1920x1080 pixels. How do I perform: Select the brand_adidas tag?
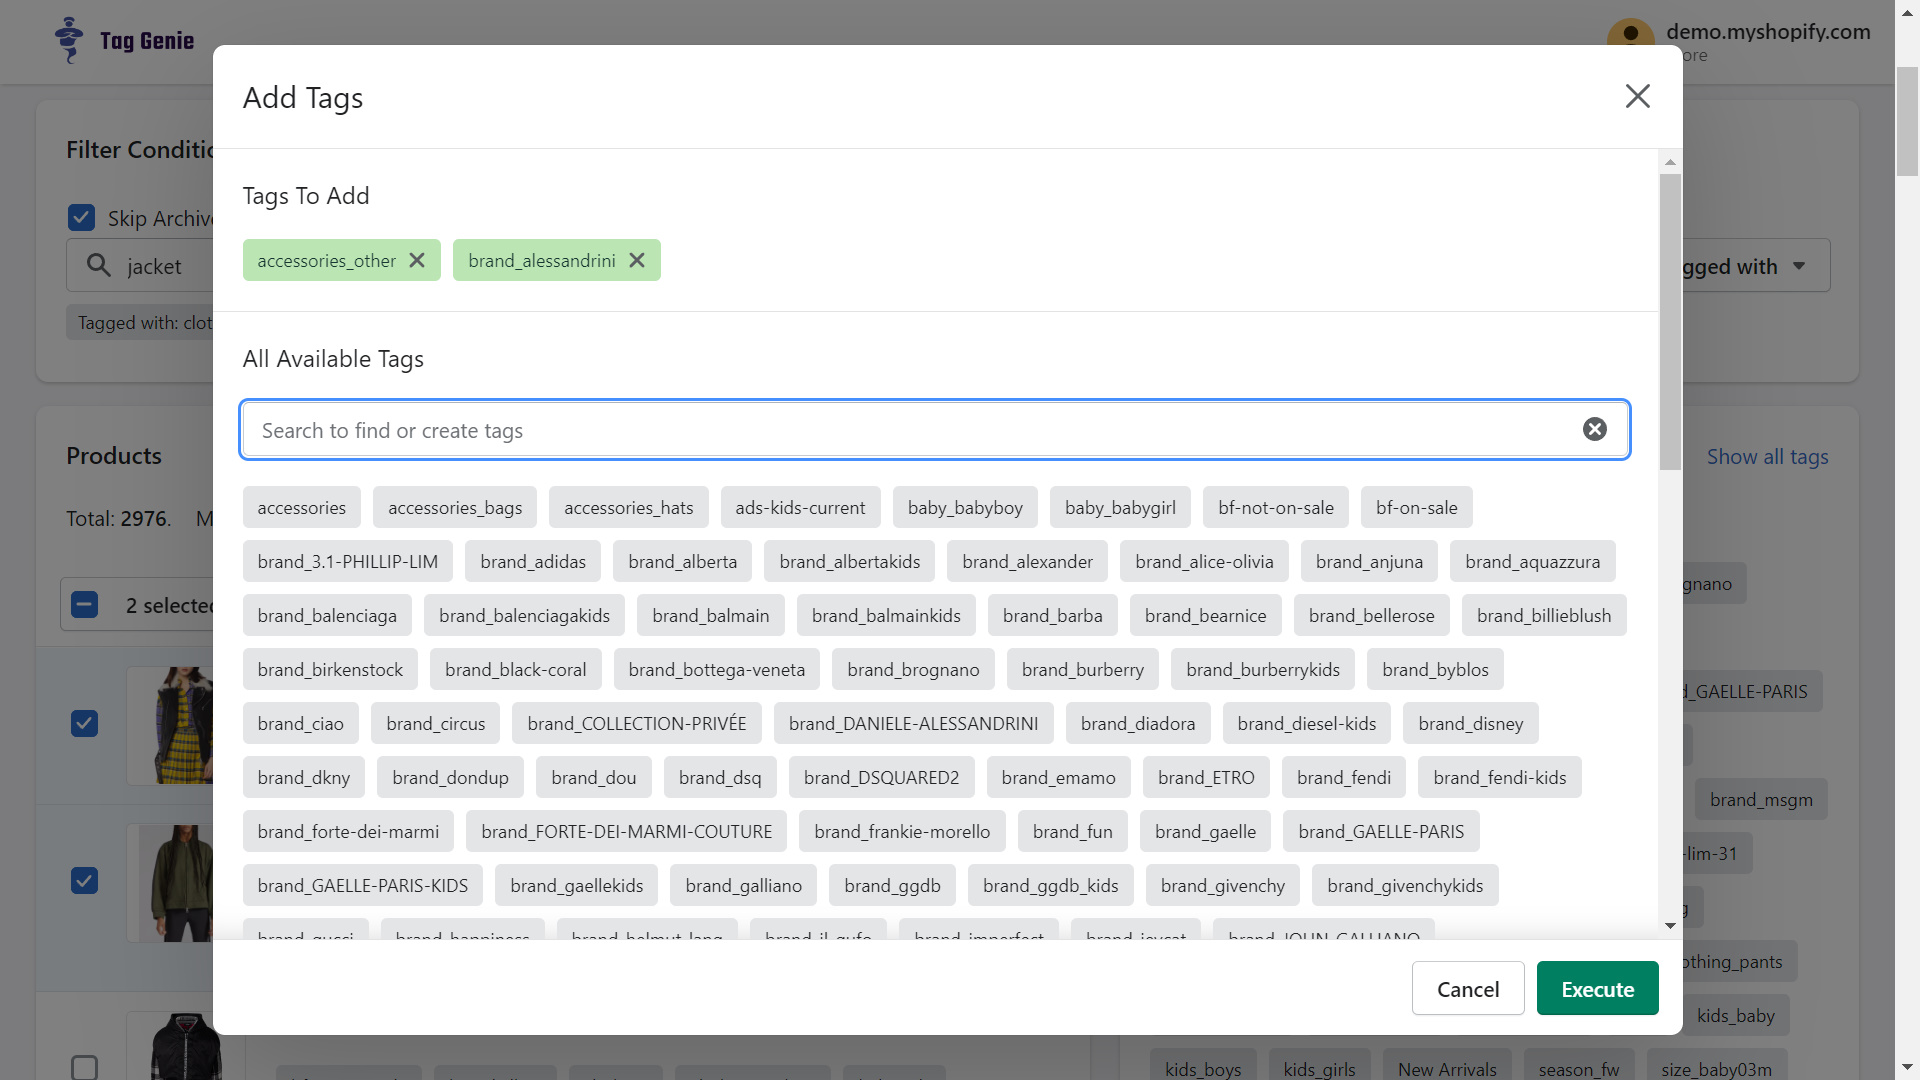(533, 561)
